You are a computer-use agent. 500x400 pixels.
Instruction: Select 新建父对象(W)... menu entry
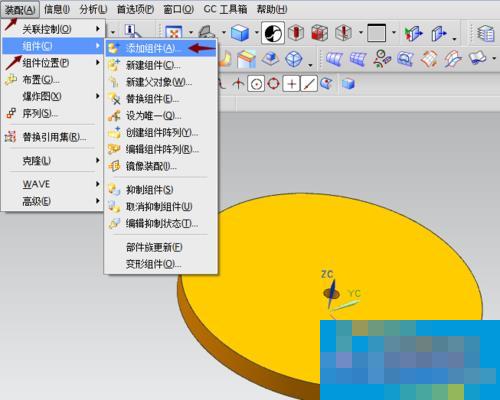click(x=161, y=82)
